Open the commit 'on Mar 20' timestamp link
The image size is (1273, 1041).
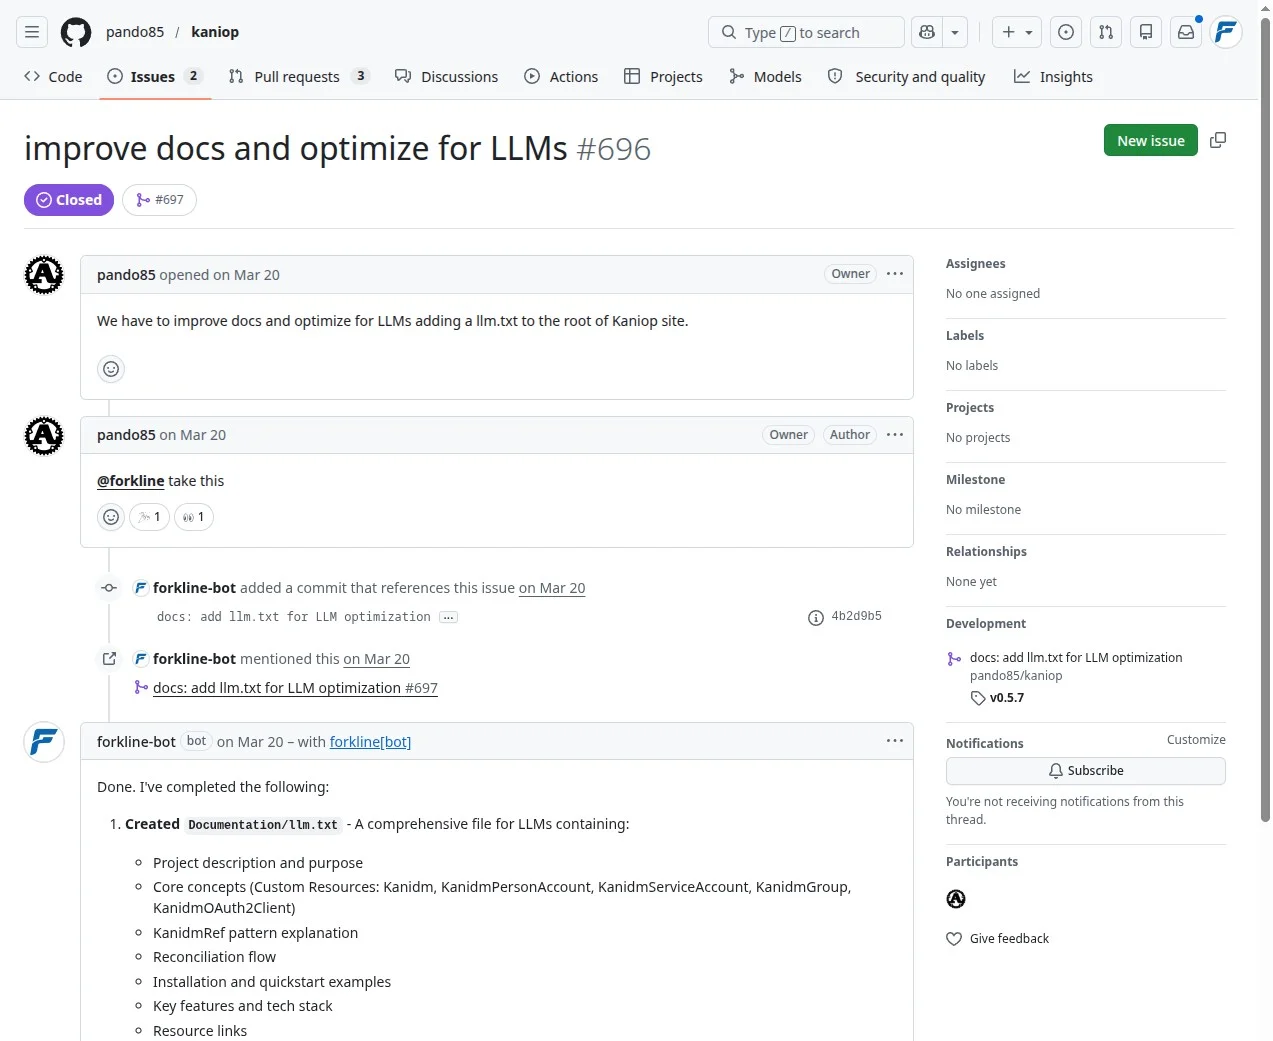tap(552, 588)
